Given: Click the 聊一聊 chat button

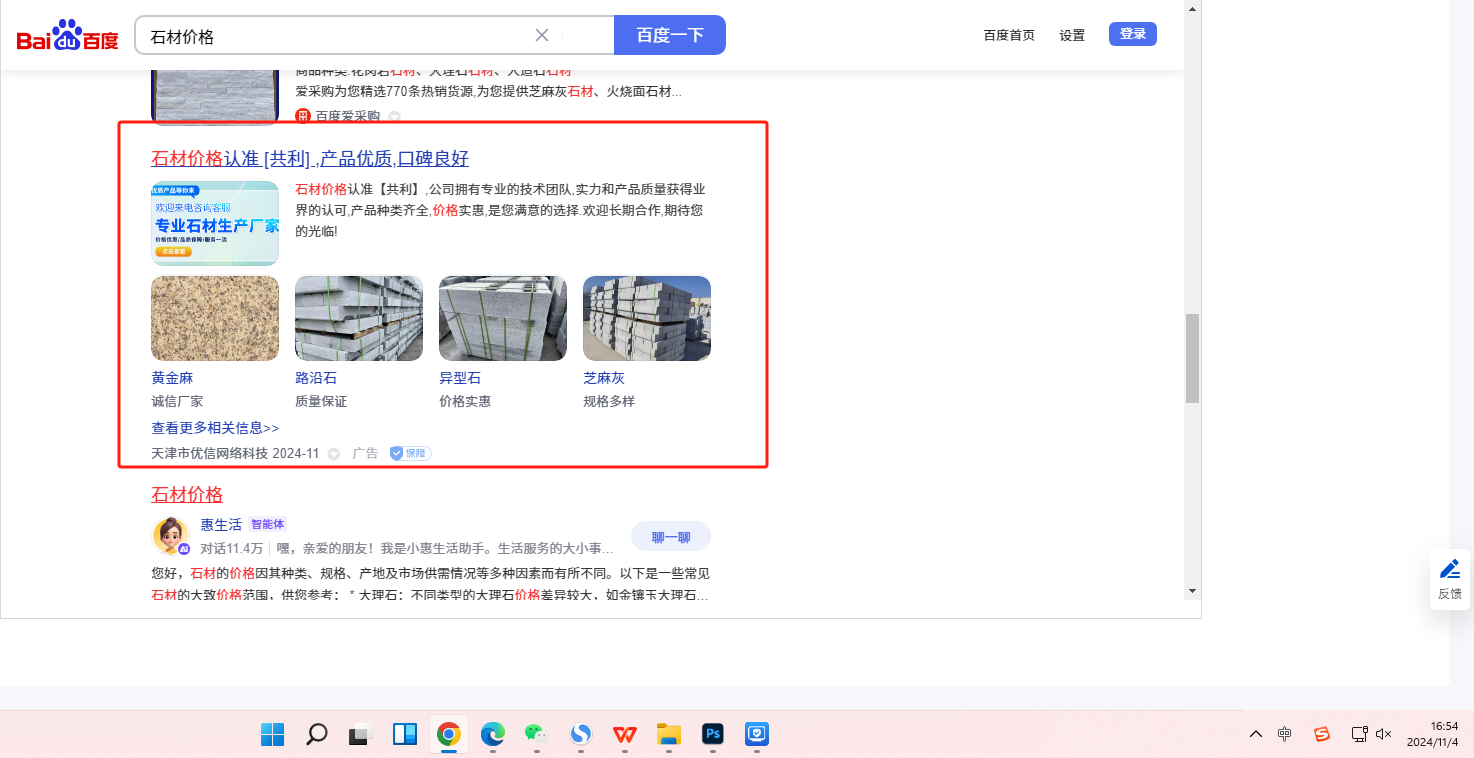Looking at the screenshot, I should pos(670,537).
